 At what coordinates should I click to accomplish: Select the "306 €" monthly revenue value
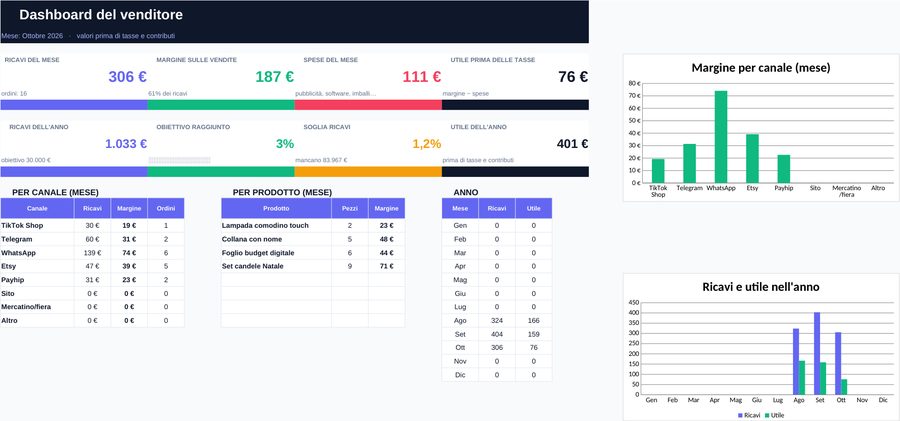(x=127, y=77)
